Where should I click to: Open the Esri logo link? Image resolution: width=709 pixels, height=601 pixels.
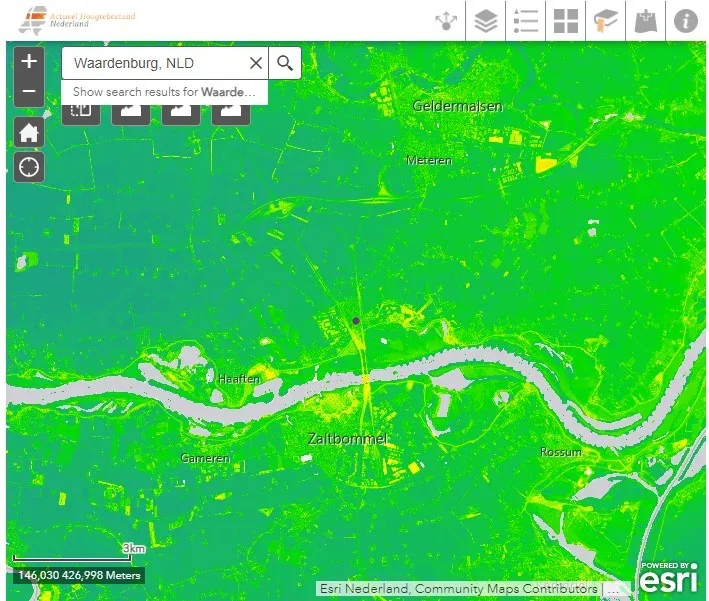pos(668,578)
